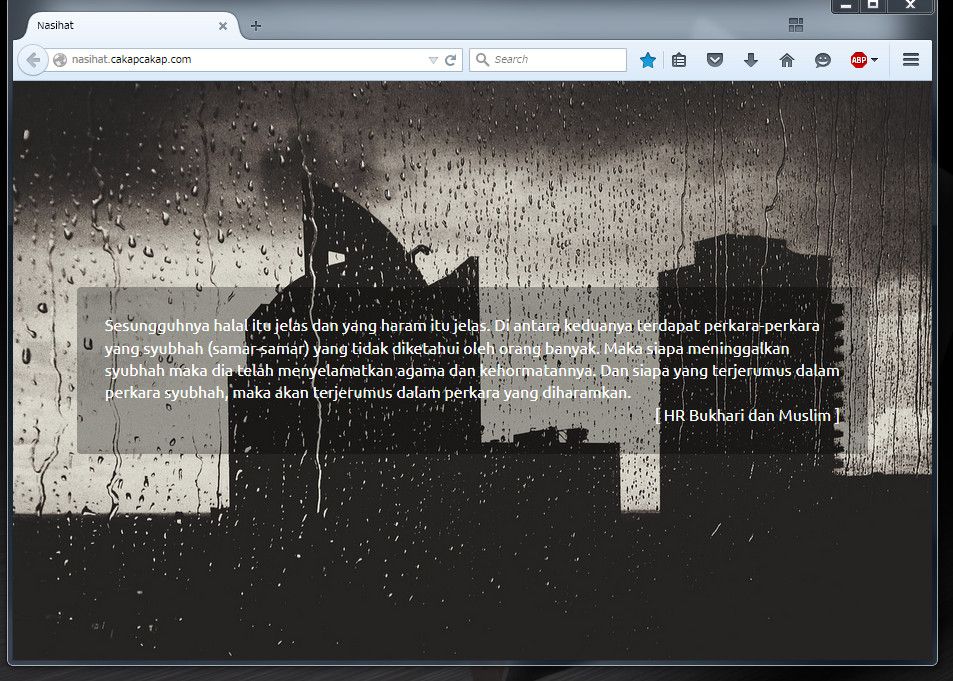Click the address bar showing nasihat.cakapcakap.com
This screenshot has height=681, width=953.
200,59
